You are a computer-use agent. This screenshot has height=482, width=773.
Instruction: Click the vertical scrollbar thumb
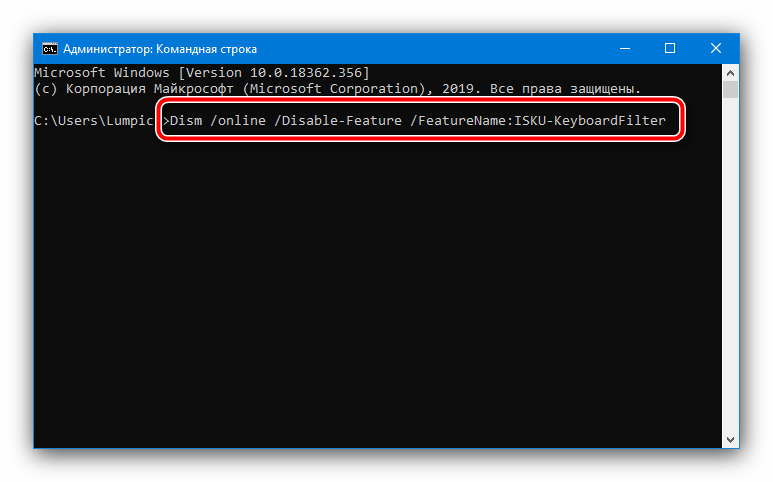tap(730, 90)
